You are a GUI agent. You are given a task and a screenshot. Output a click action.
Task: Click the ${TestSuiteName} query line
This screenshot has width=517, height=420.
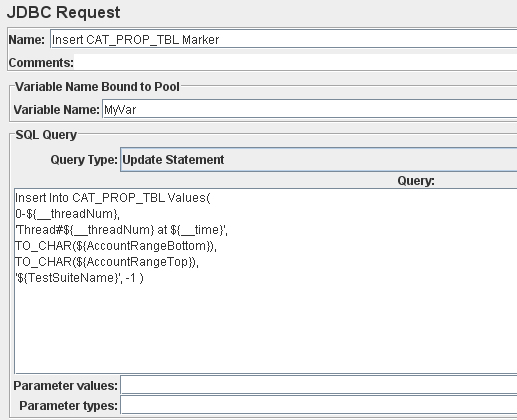(80, 278)
